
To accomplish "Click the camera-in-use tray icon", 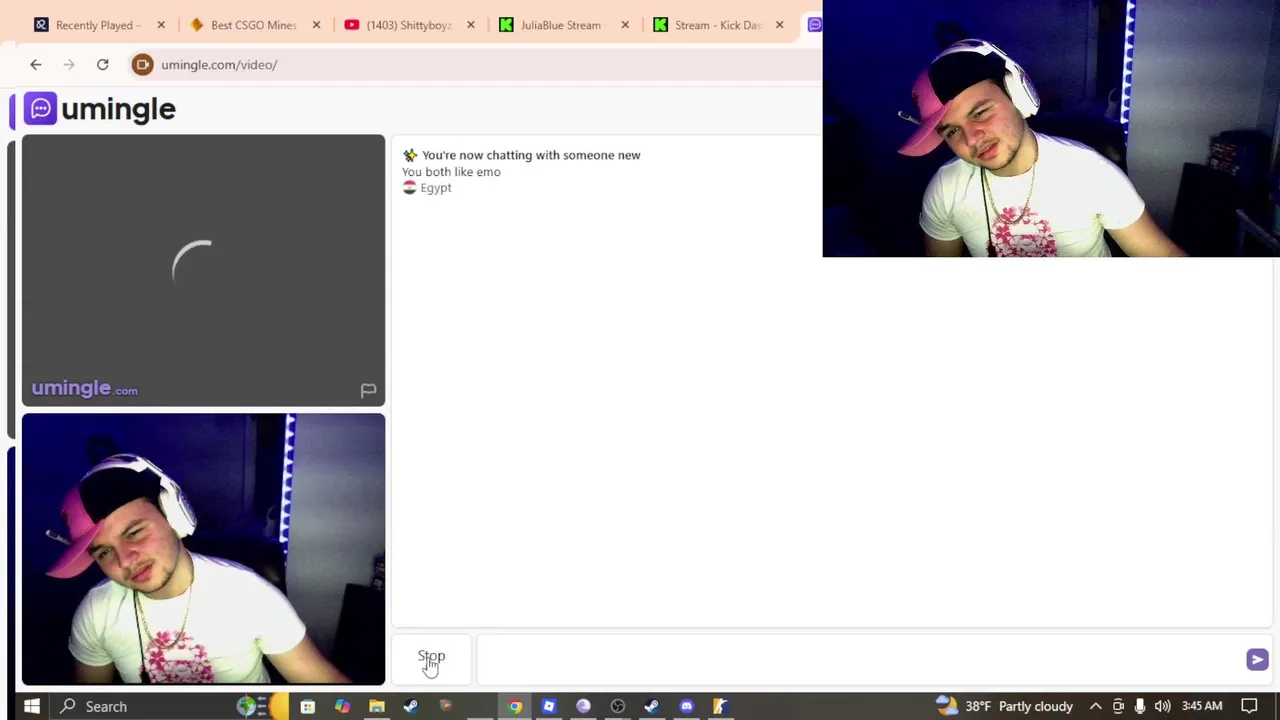I will point(1118,706).
